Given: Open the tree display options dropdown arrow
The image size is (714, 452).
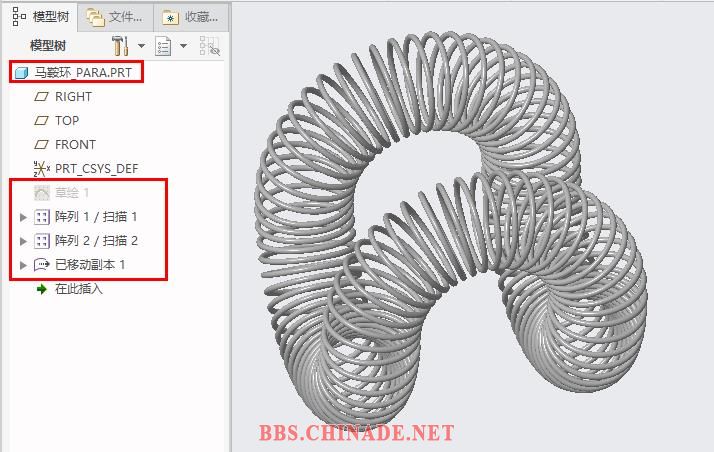Looking at the screenshot, I should tap(184, 46).
